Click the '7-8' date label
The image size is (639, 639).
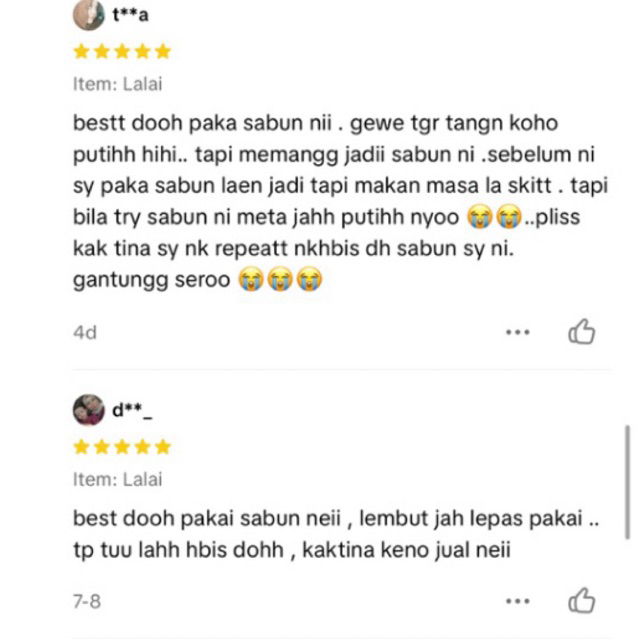(x=87, y=602)
